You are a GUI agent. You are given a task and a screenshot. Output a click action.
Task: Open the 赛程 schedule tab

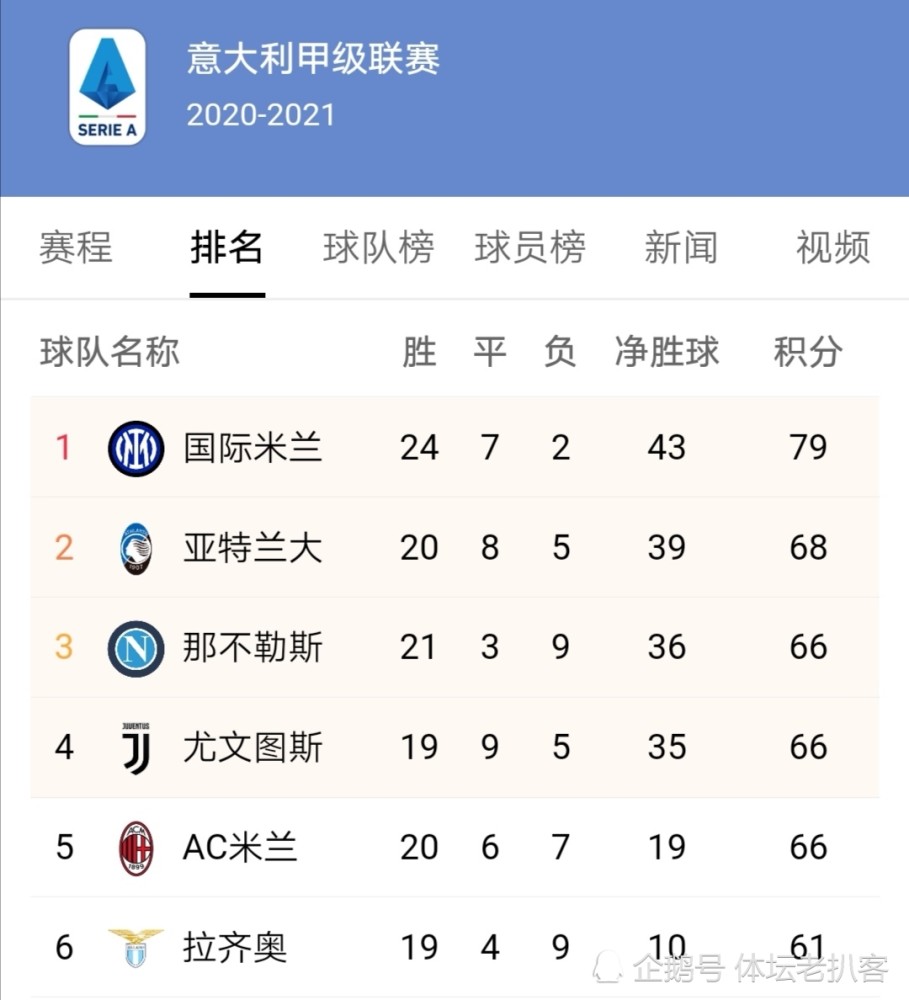click(x=76, y=247)
